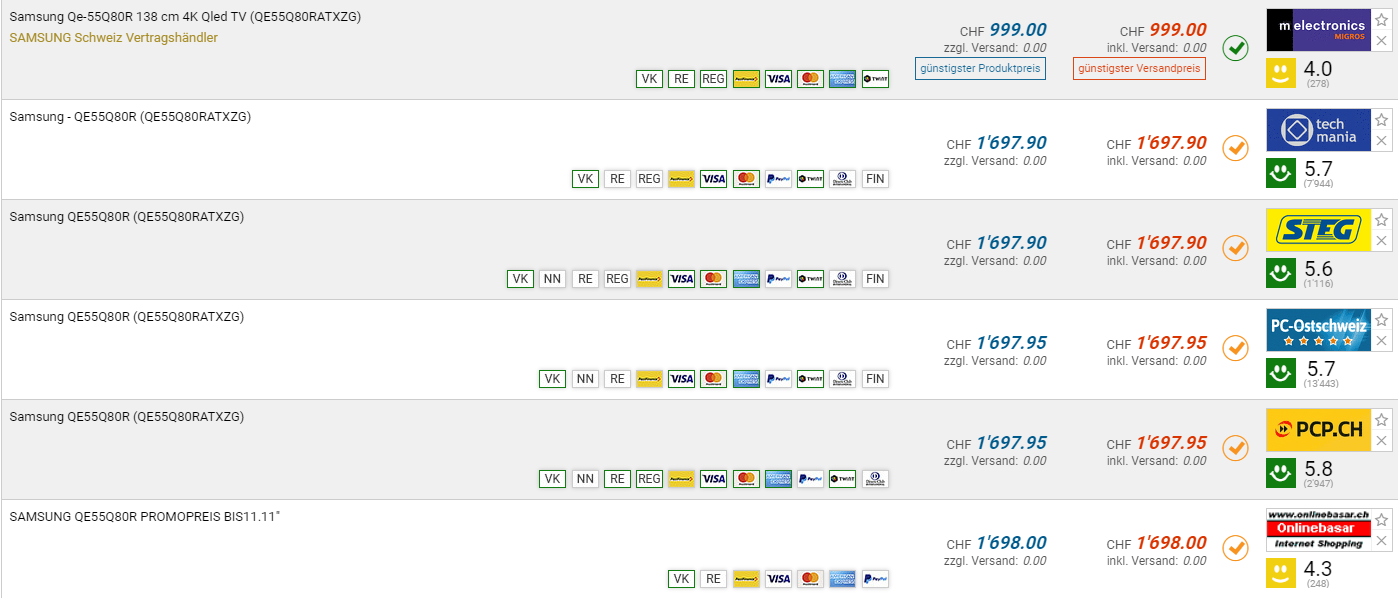Click the 'günstigster Versandpreis' label
The height and width of the screenshot is (598, 1398).
(x=1139, y=69)
